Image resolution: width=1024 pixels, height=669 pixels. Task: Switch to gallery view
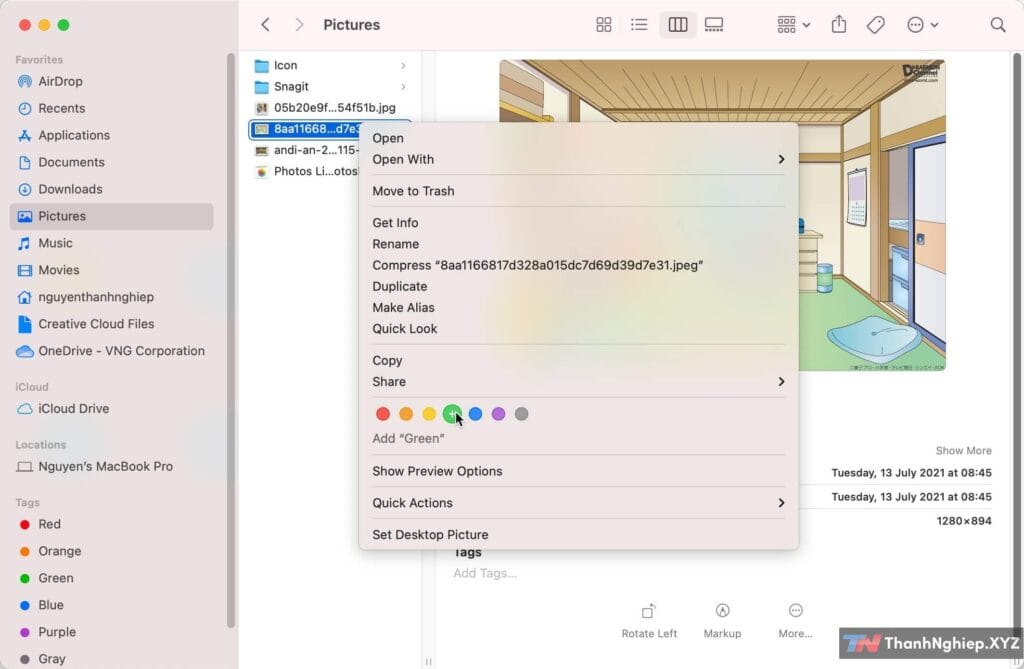(x=714, y=25)
